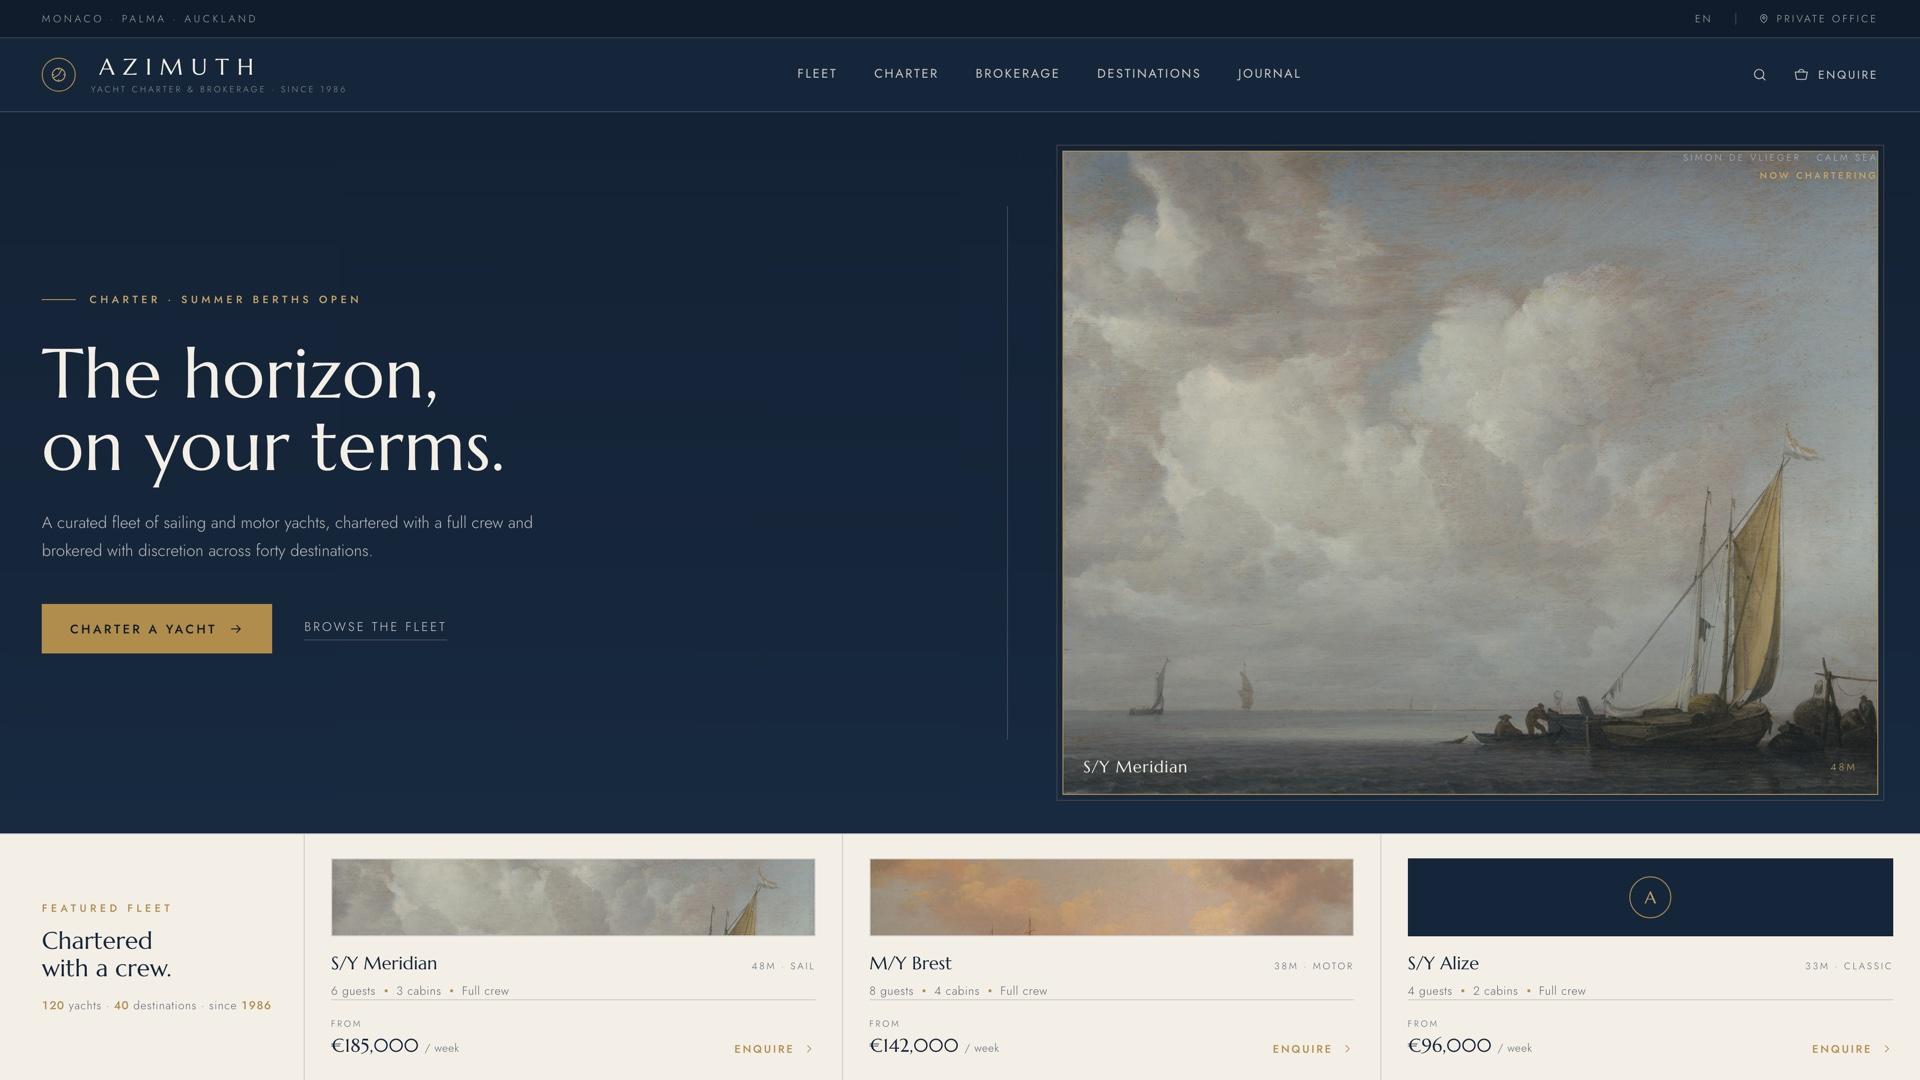The height and width of the screenshot is (1080, 1920).
Task: Click the chevron beside the M/Y Brest Enquire link
Action: 1347,1049
